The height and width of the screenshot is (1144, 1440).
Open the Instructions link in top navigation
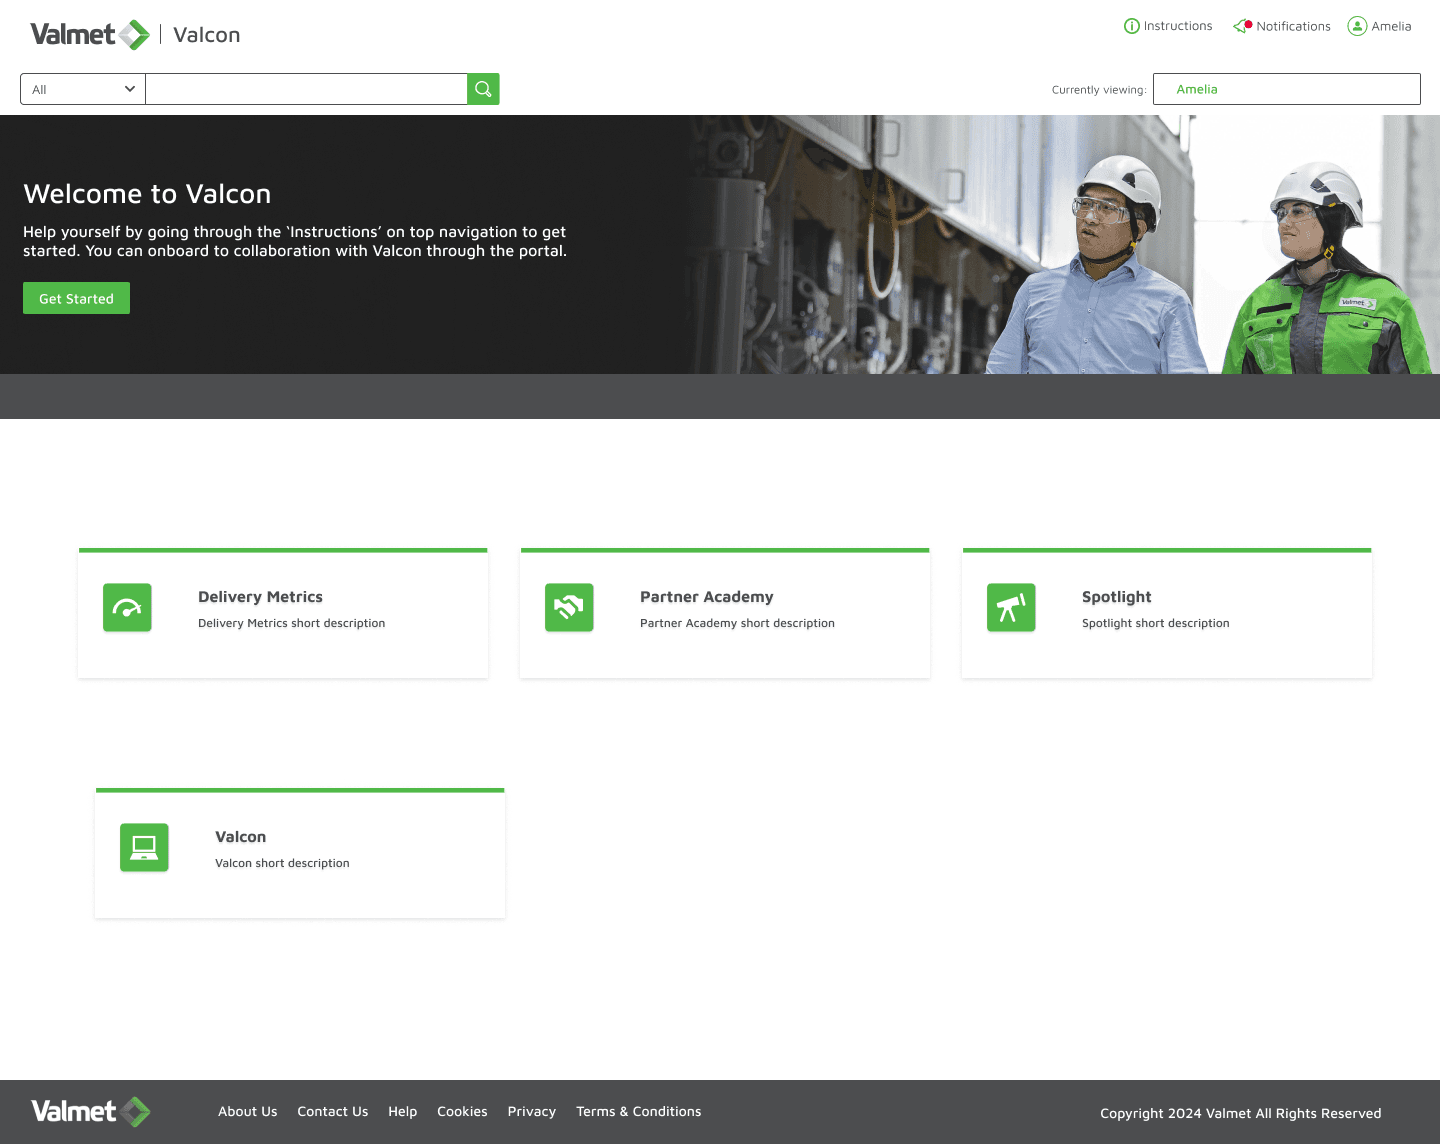(1178, 26)
